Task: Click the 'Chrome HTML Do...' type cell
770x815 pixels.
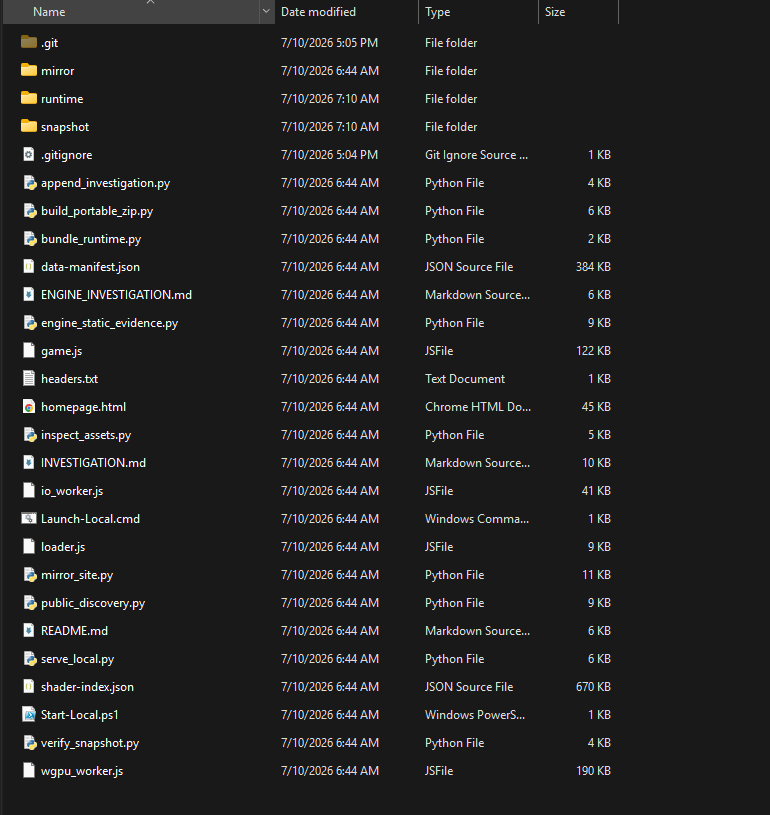Action: 478,407
